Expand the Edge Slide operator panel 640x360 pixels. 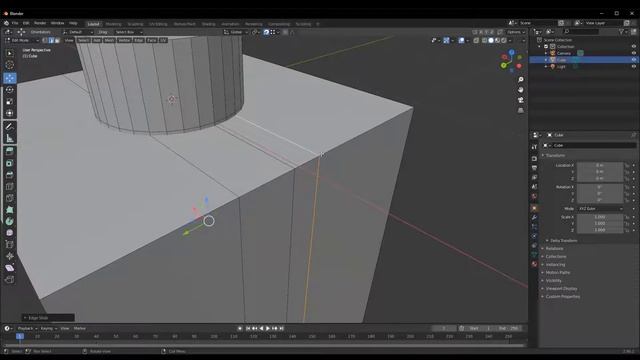[x=48, y=318]
